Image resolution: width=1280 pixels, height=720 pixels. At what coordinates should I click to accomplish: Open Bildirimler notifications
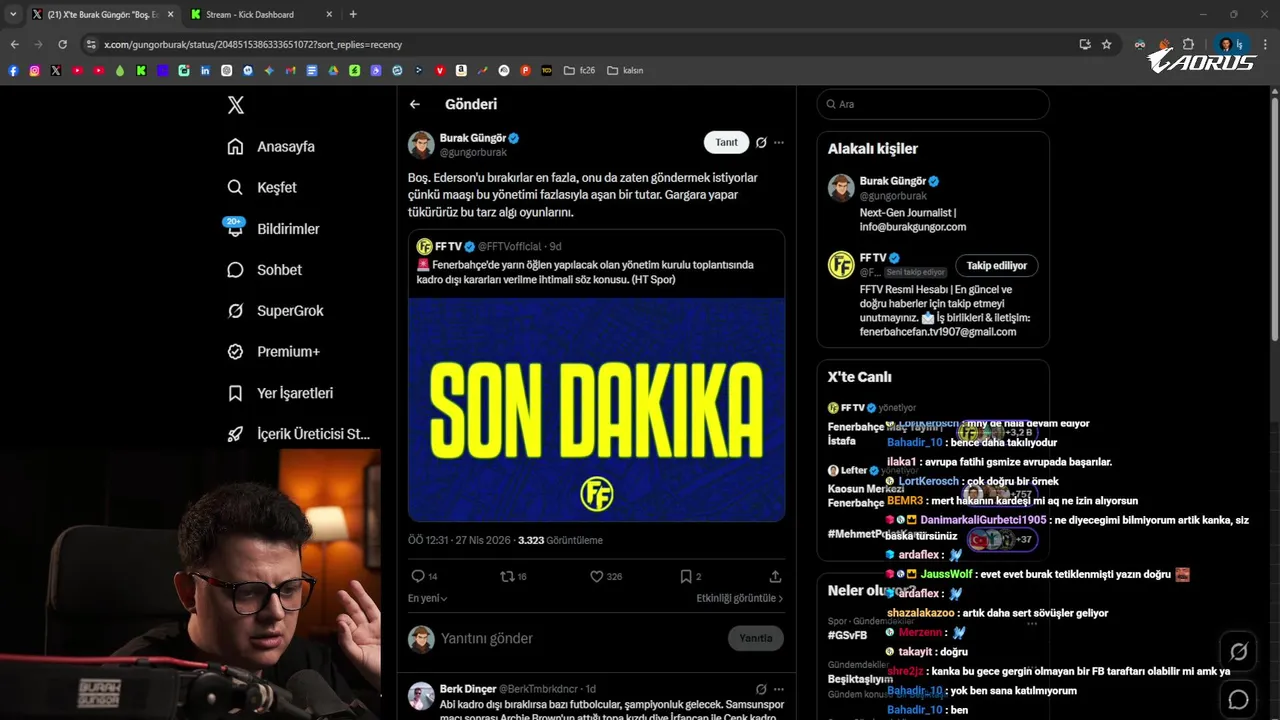pos(273,228)
